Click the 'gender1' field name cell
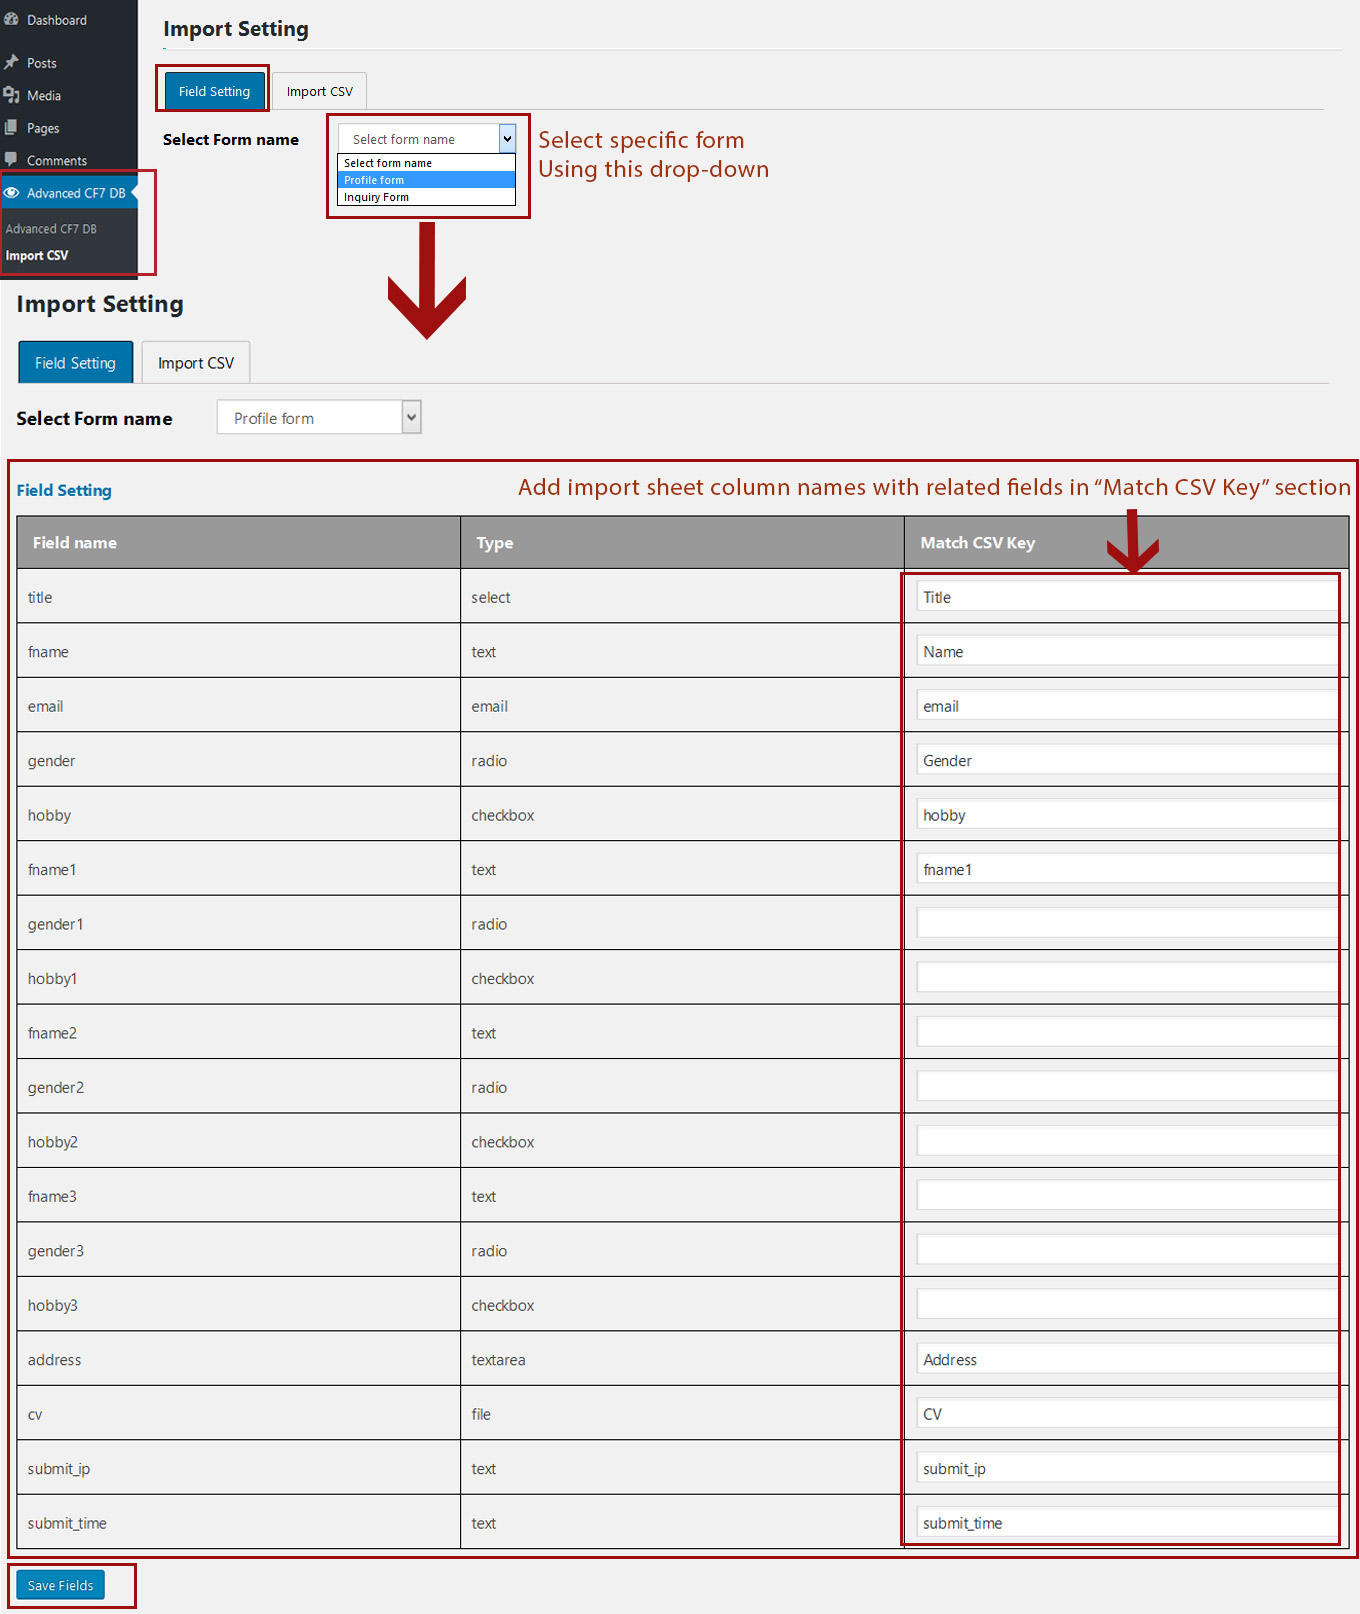Screen dimensions: 1360x1614 tap(239, 923)
